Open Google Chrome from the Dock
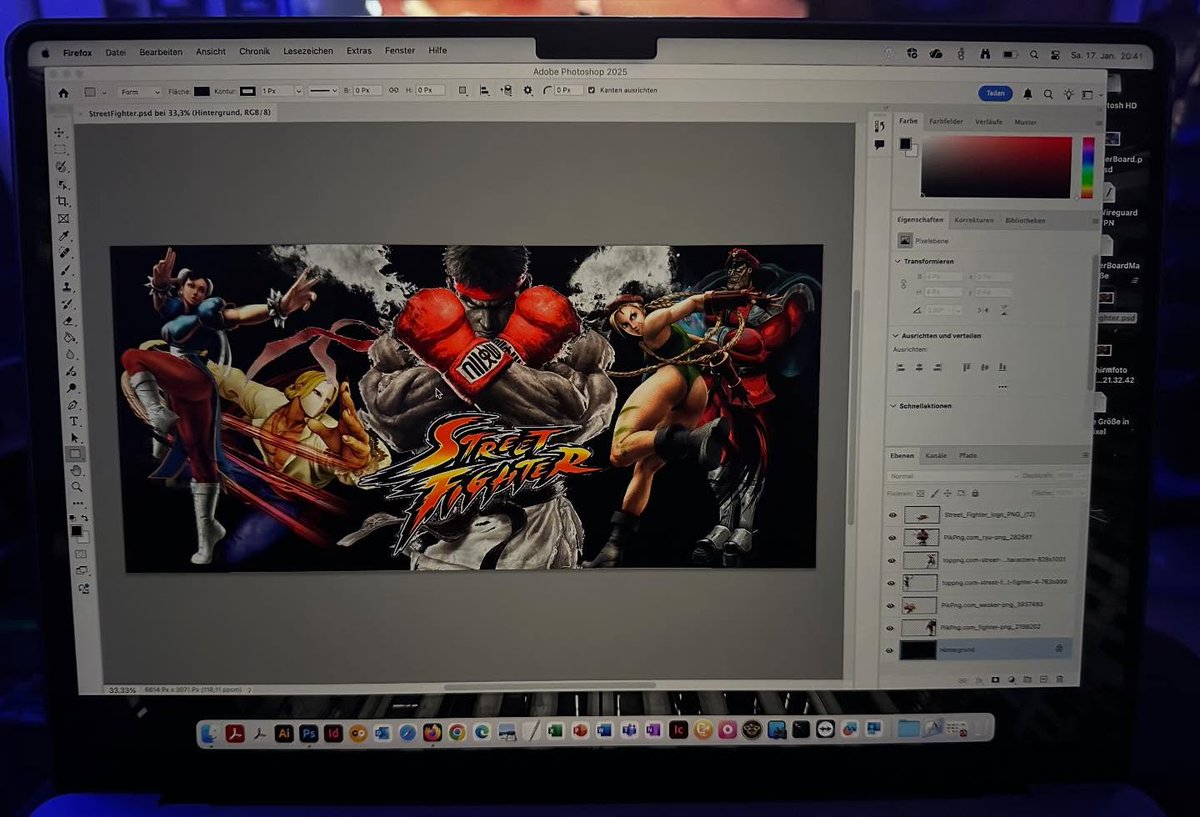This screenshot has width=1200, height=817. pos(457,732)
